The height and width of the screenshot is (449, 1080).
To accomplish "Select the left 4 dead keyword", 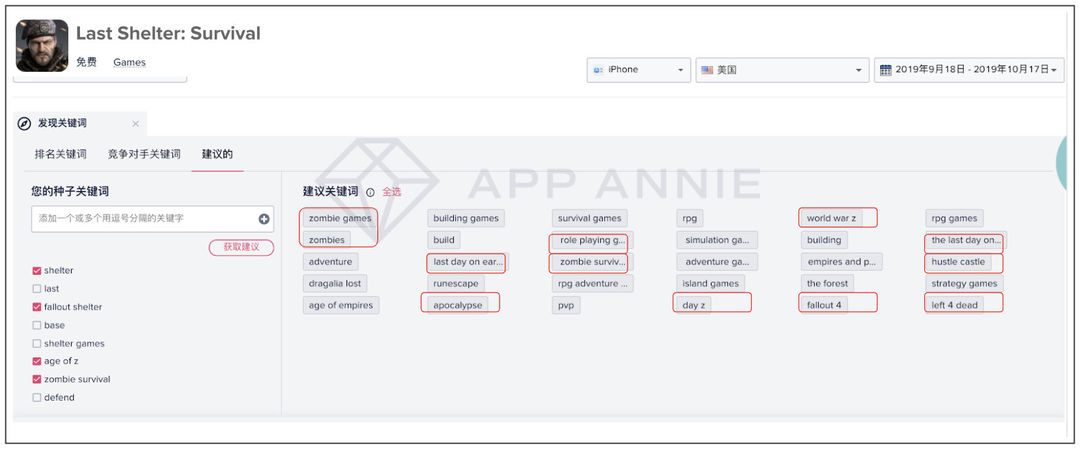I will (955, 306).
